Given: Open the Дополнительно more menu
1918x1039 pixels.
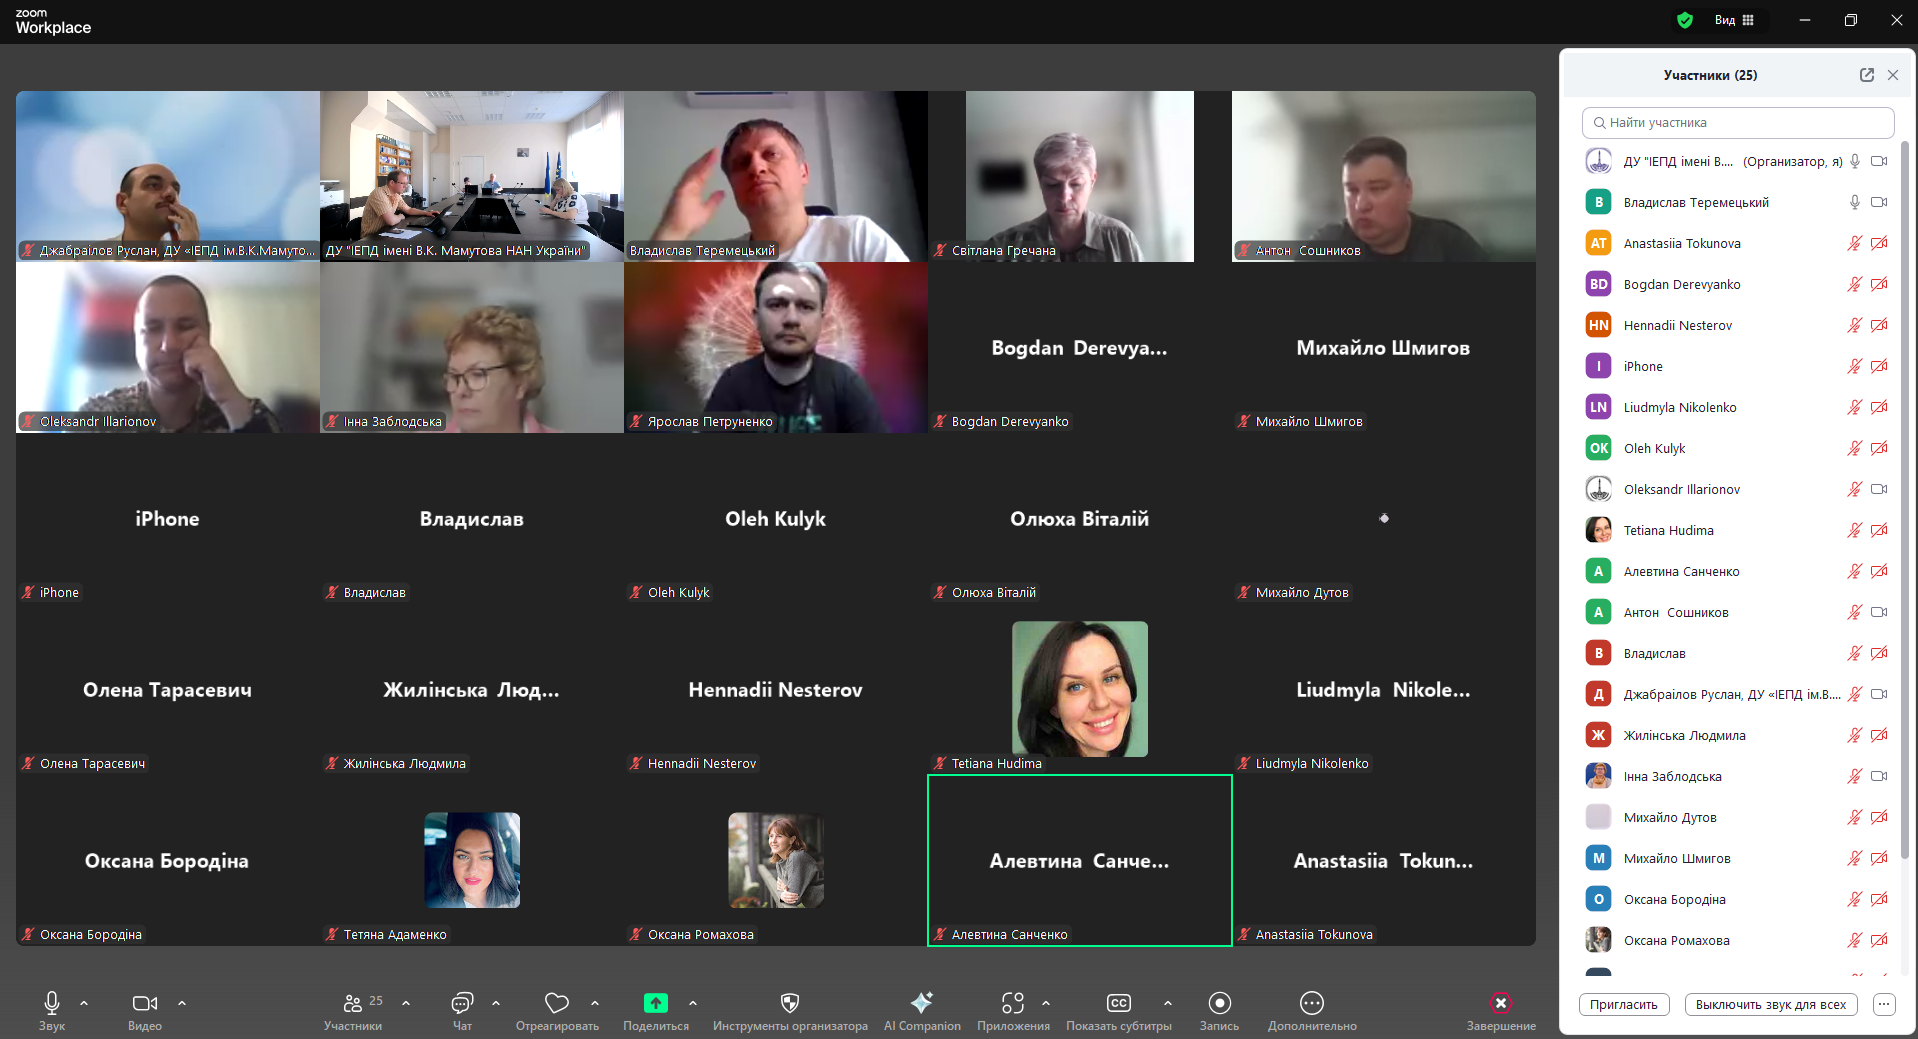Looking at the screenshot, I should [x=1311, y=1003].
